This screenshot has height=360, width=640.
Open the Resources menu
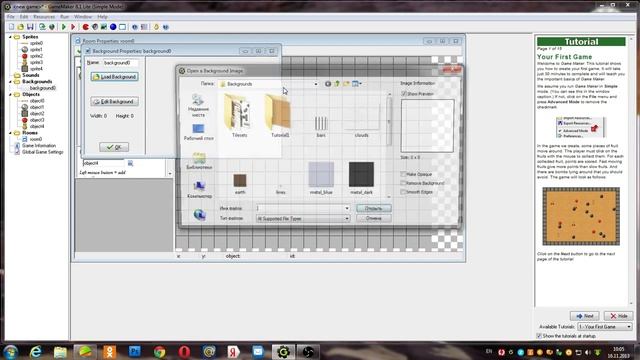[44, 17]
